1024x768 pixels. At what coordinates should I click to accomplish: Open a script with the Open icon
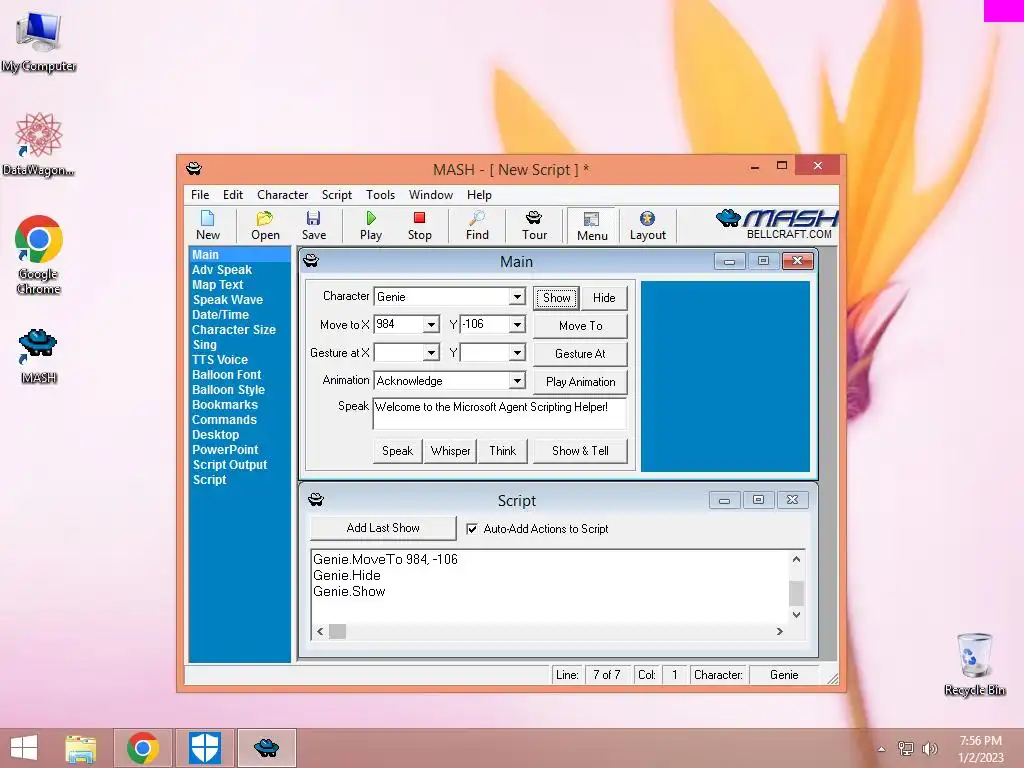(265, 225)
